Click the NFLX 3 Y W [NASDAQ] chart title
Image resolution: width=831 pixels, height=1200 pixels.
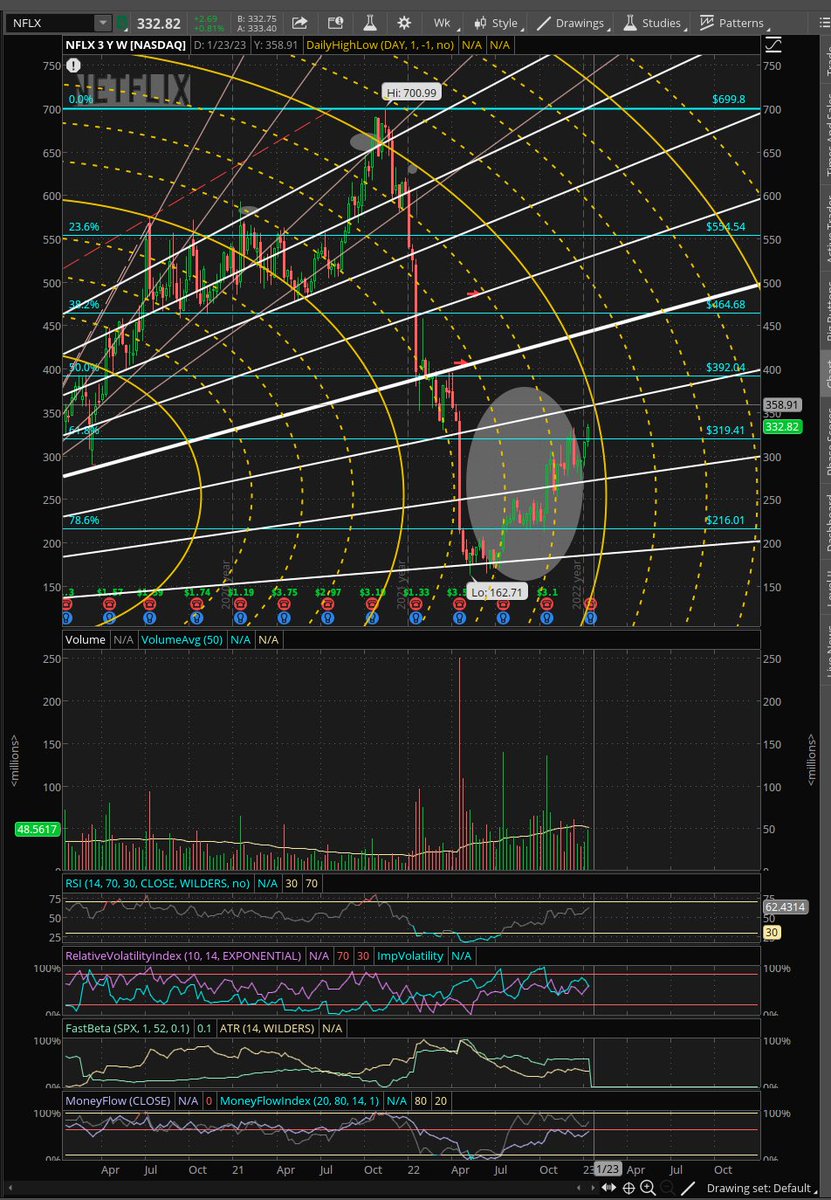(x=126, y=44)
